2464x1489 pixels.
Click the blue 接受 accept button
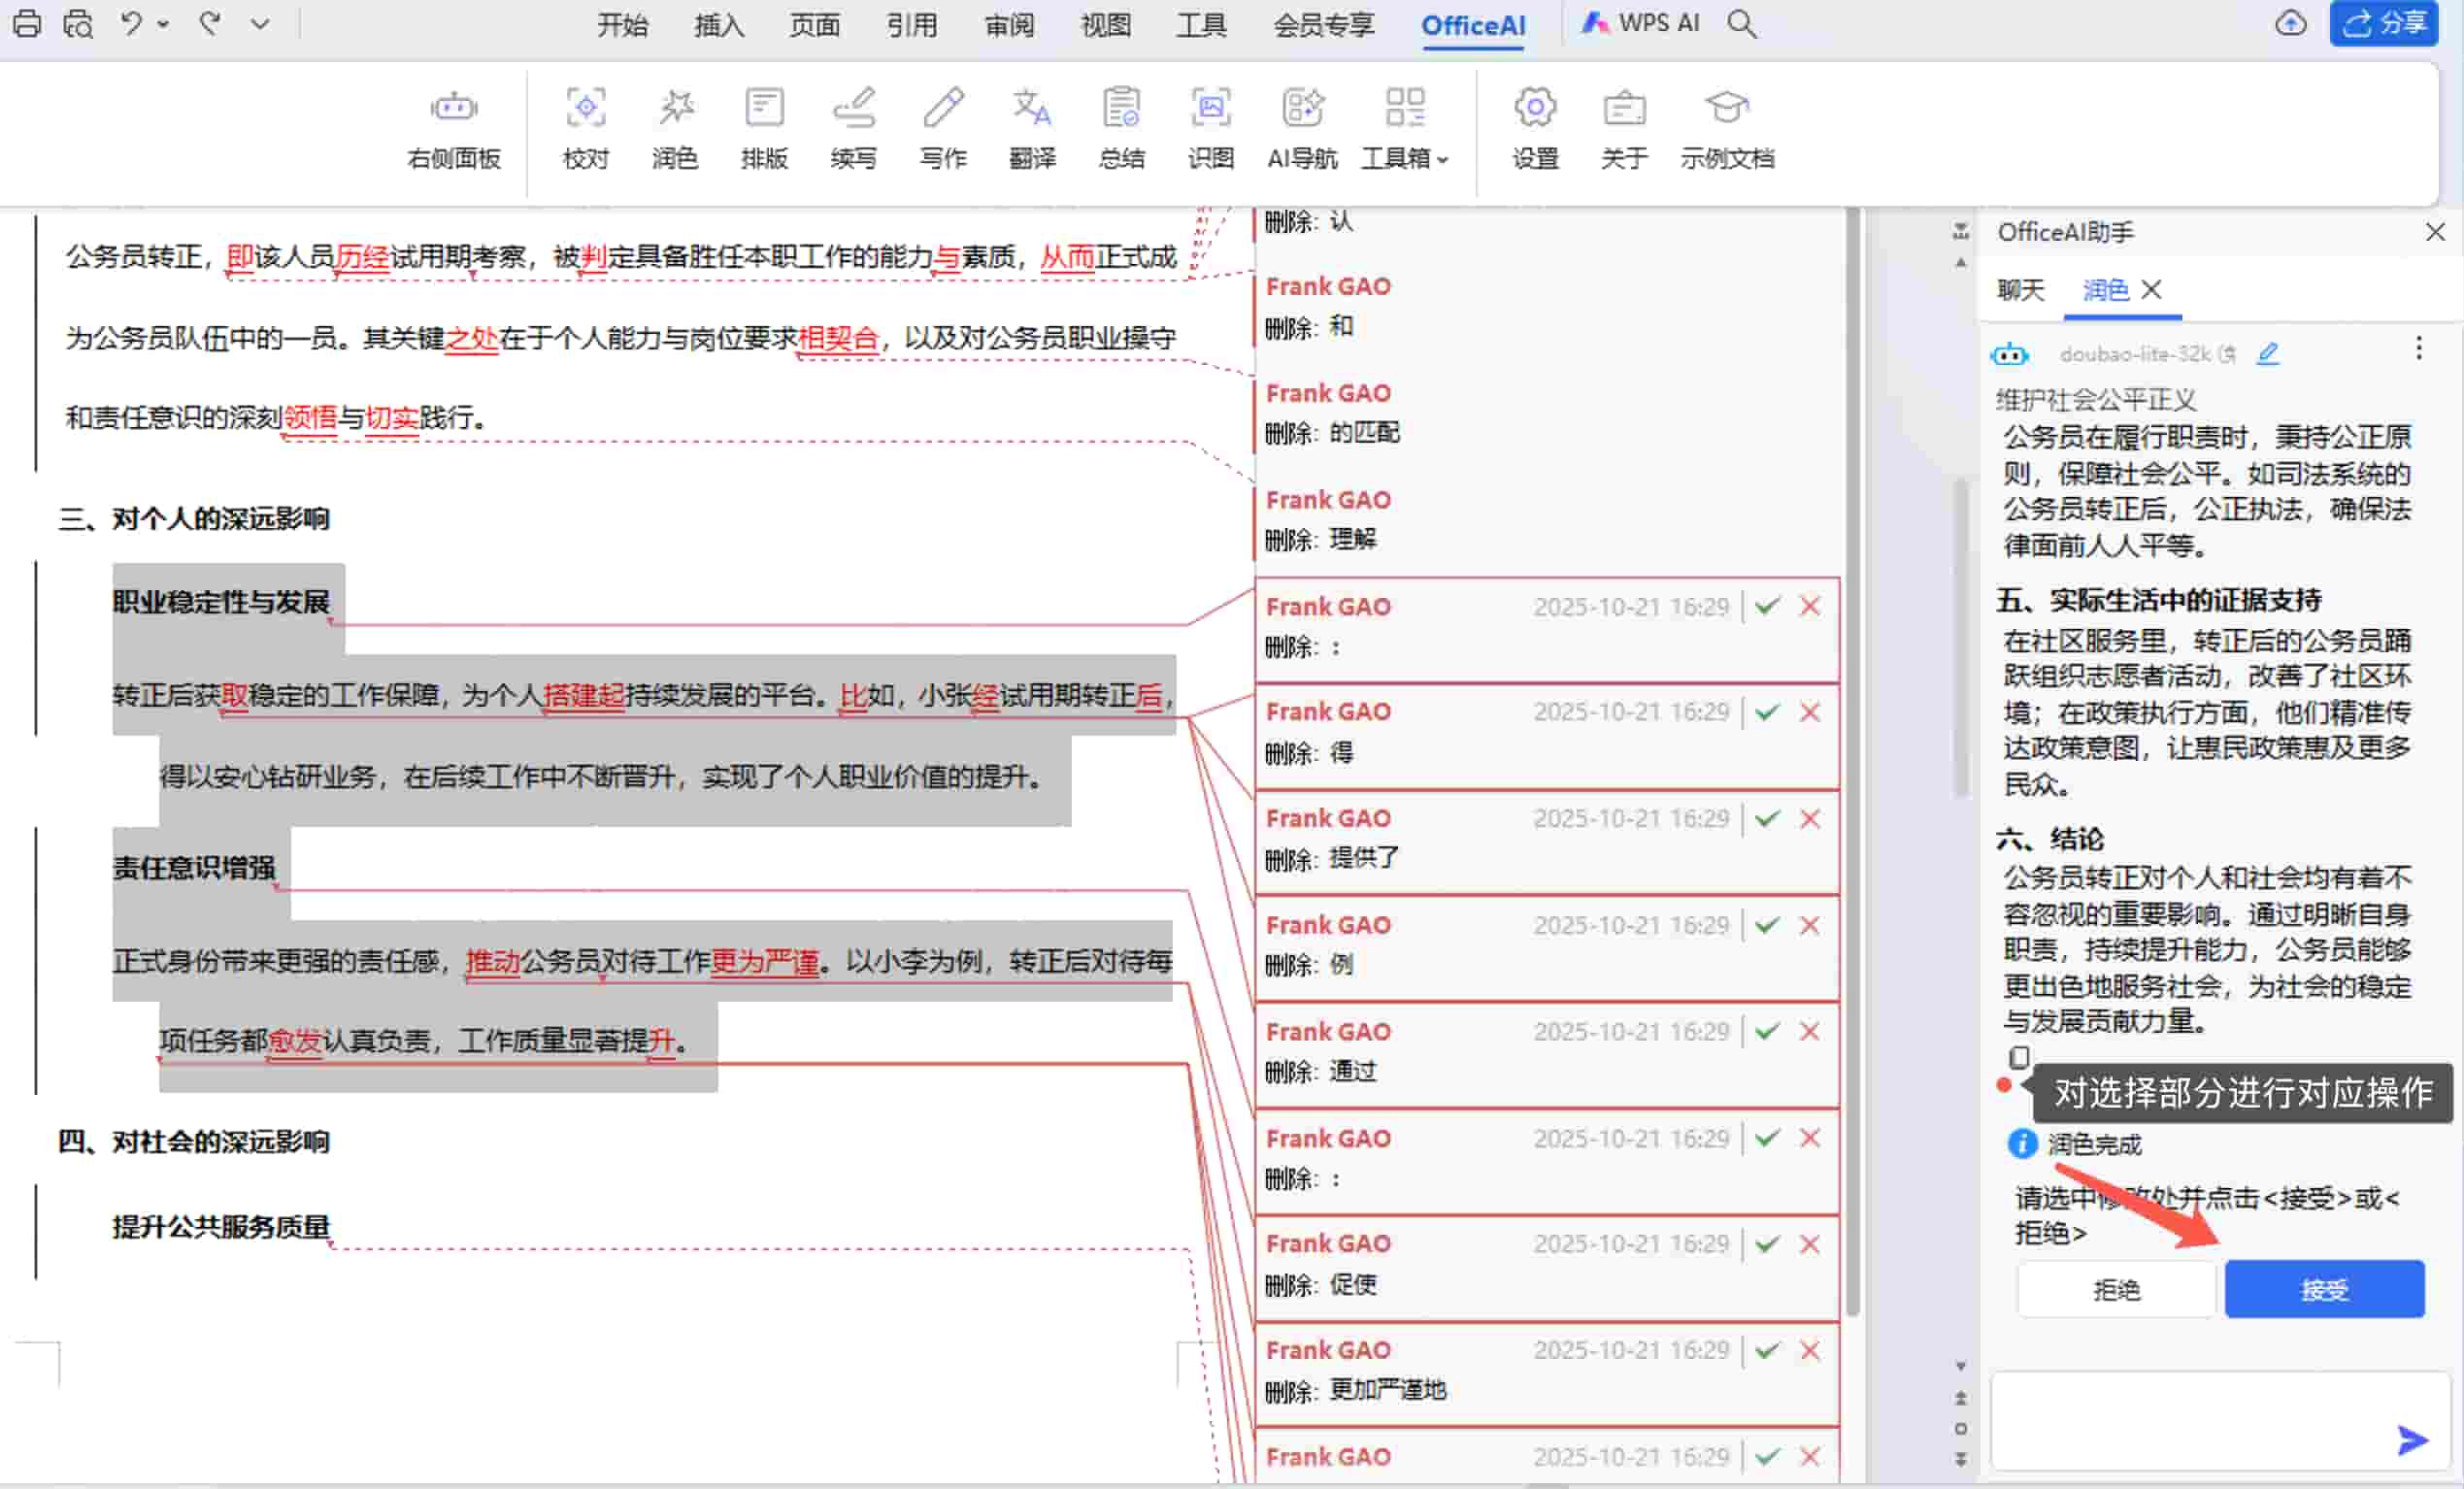tap(2324, 1289)
